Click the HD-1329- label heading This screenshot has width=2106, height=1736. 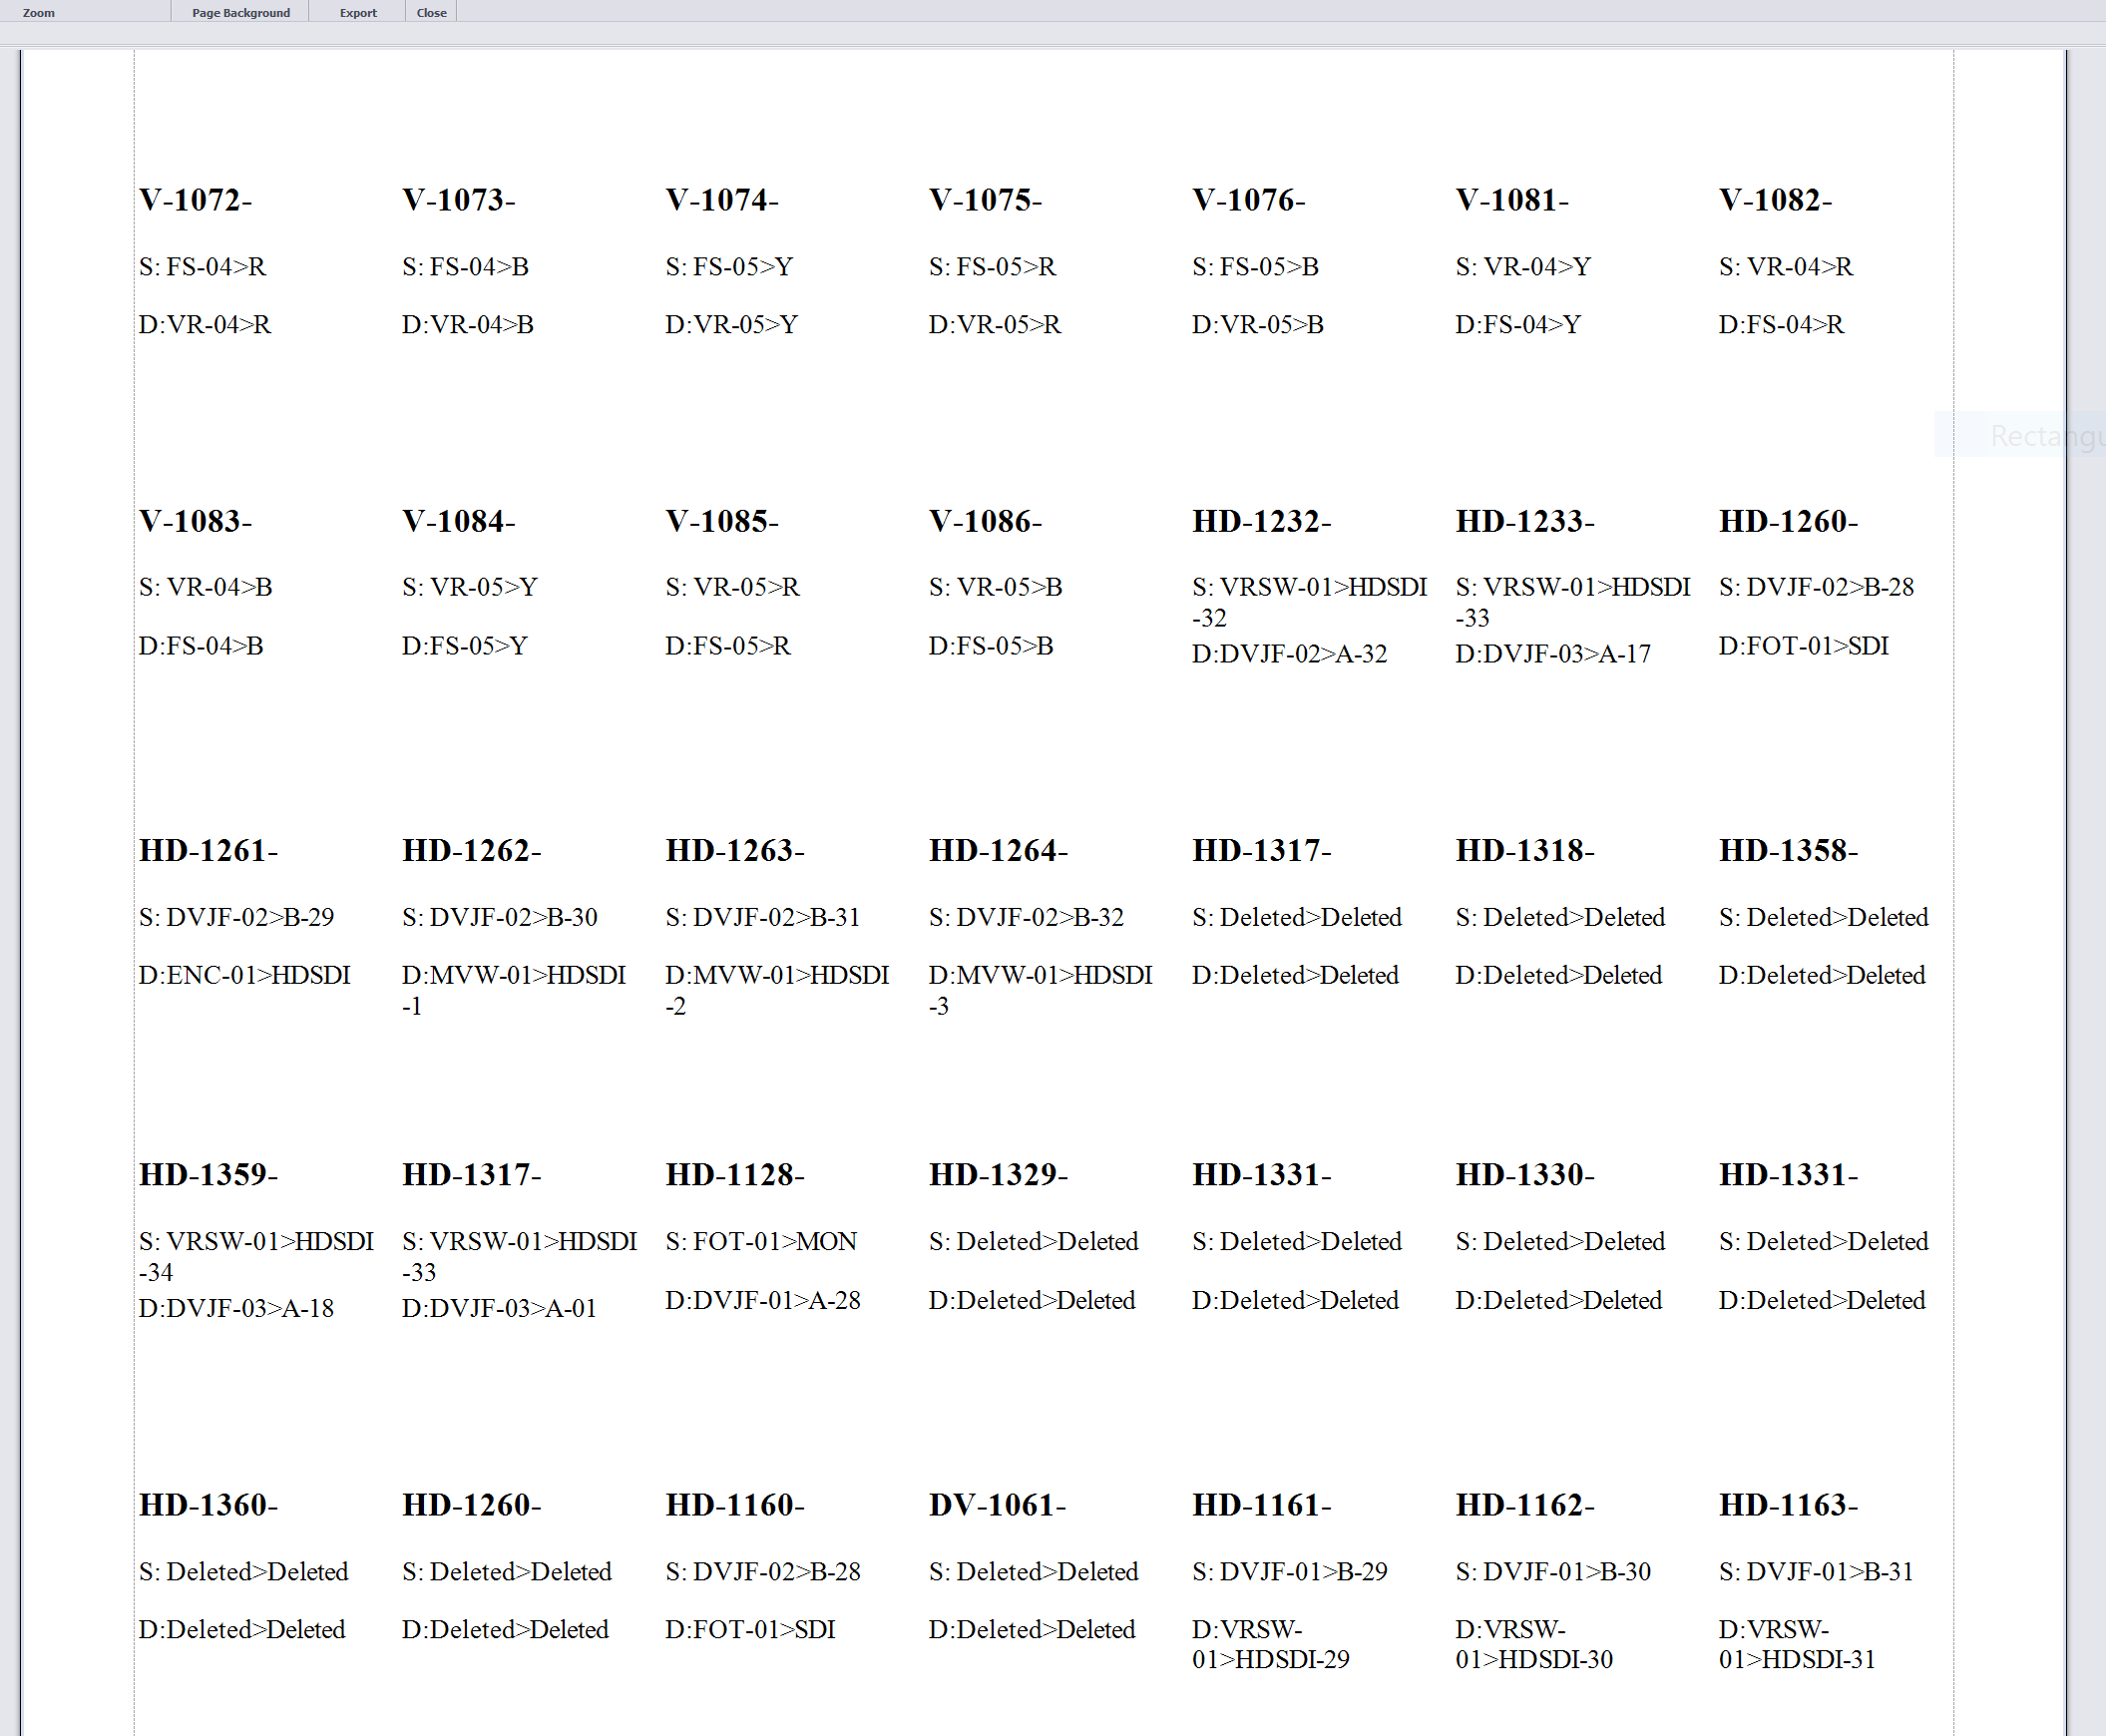(998, 1174)
